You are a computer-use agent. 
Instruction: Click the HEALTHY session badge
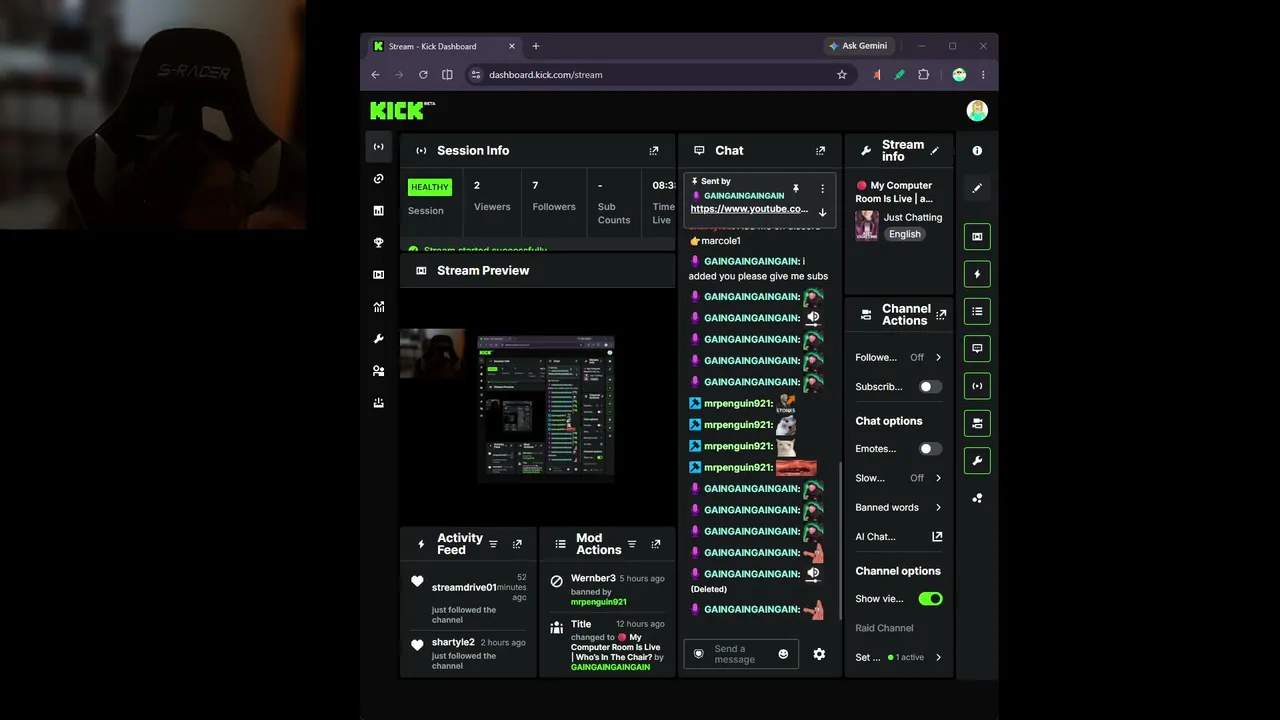430,187
